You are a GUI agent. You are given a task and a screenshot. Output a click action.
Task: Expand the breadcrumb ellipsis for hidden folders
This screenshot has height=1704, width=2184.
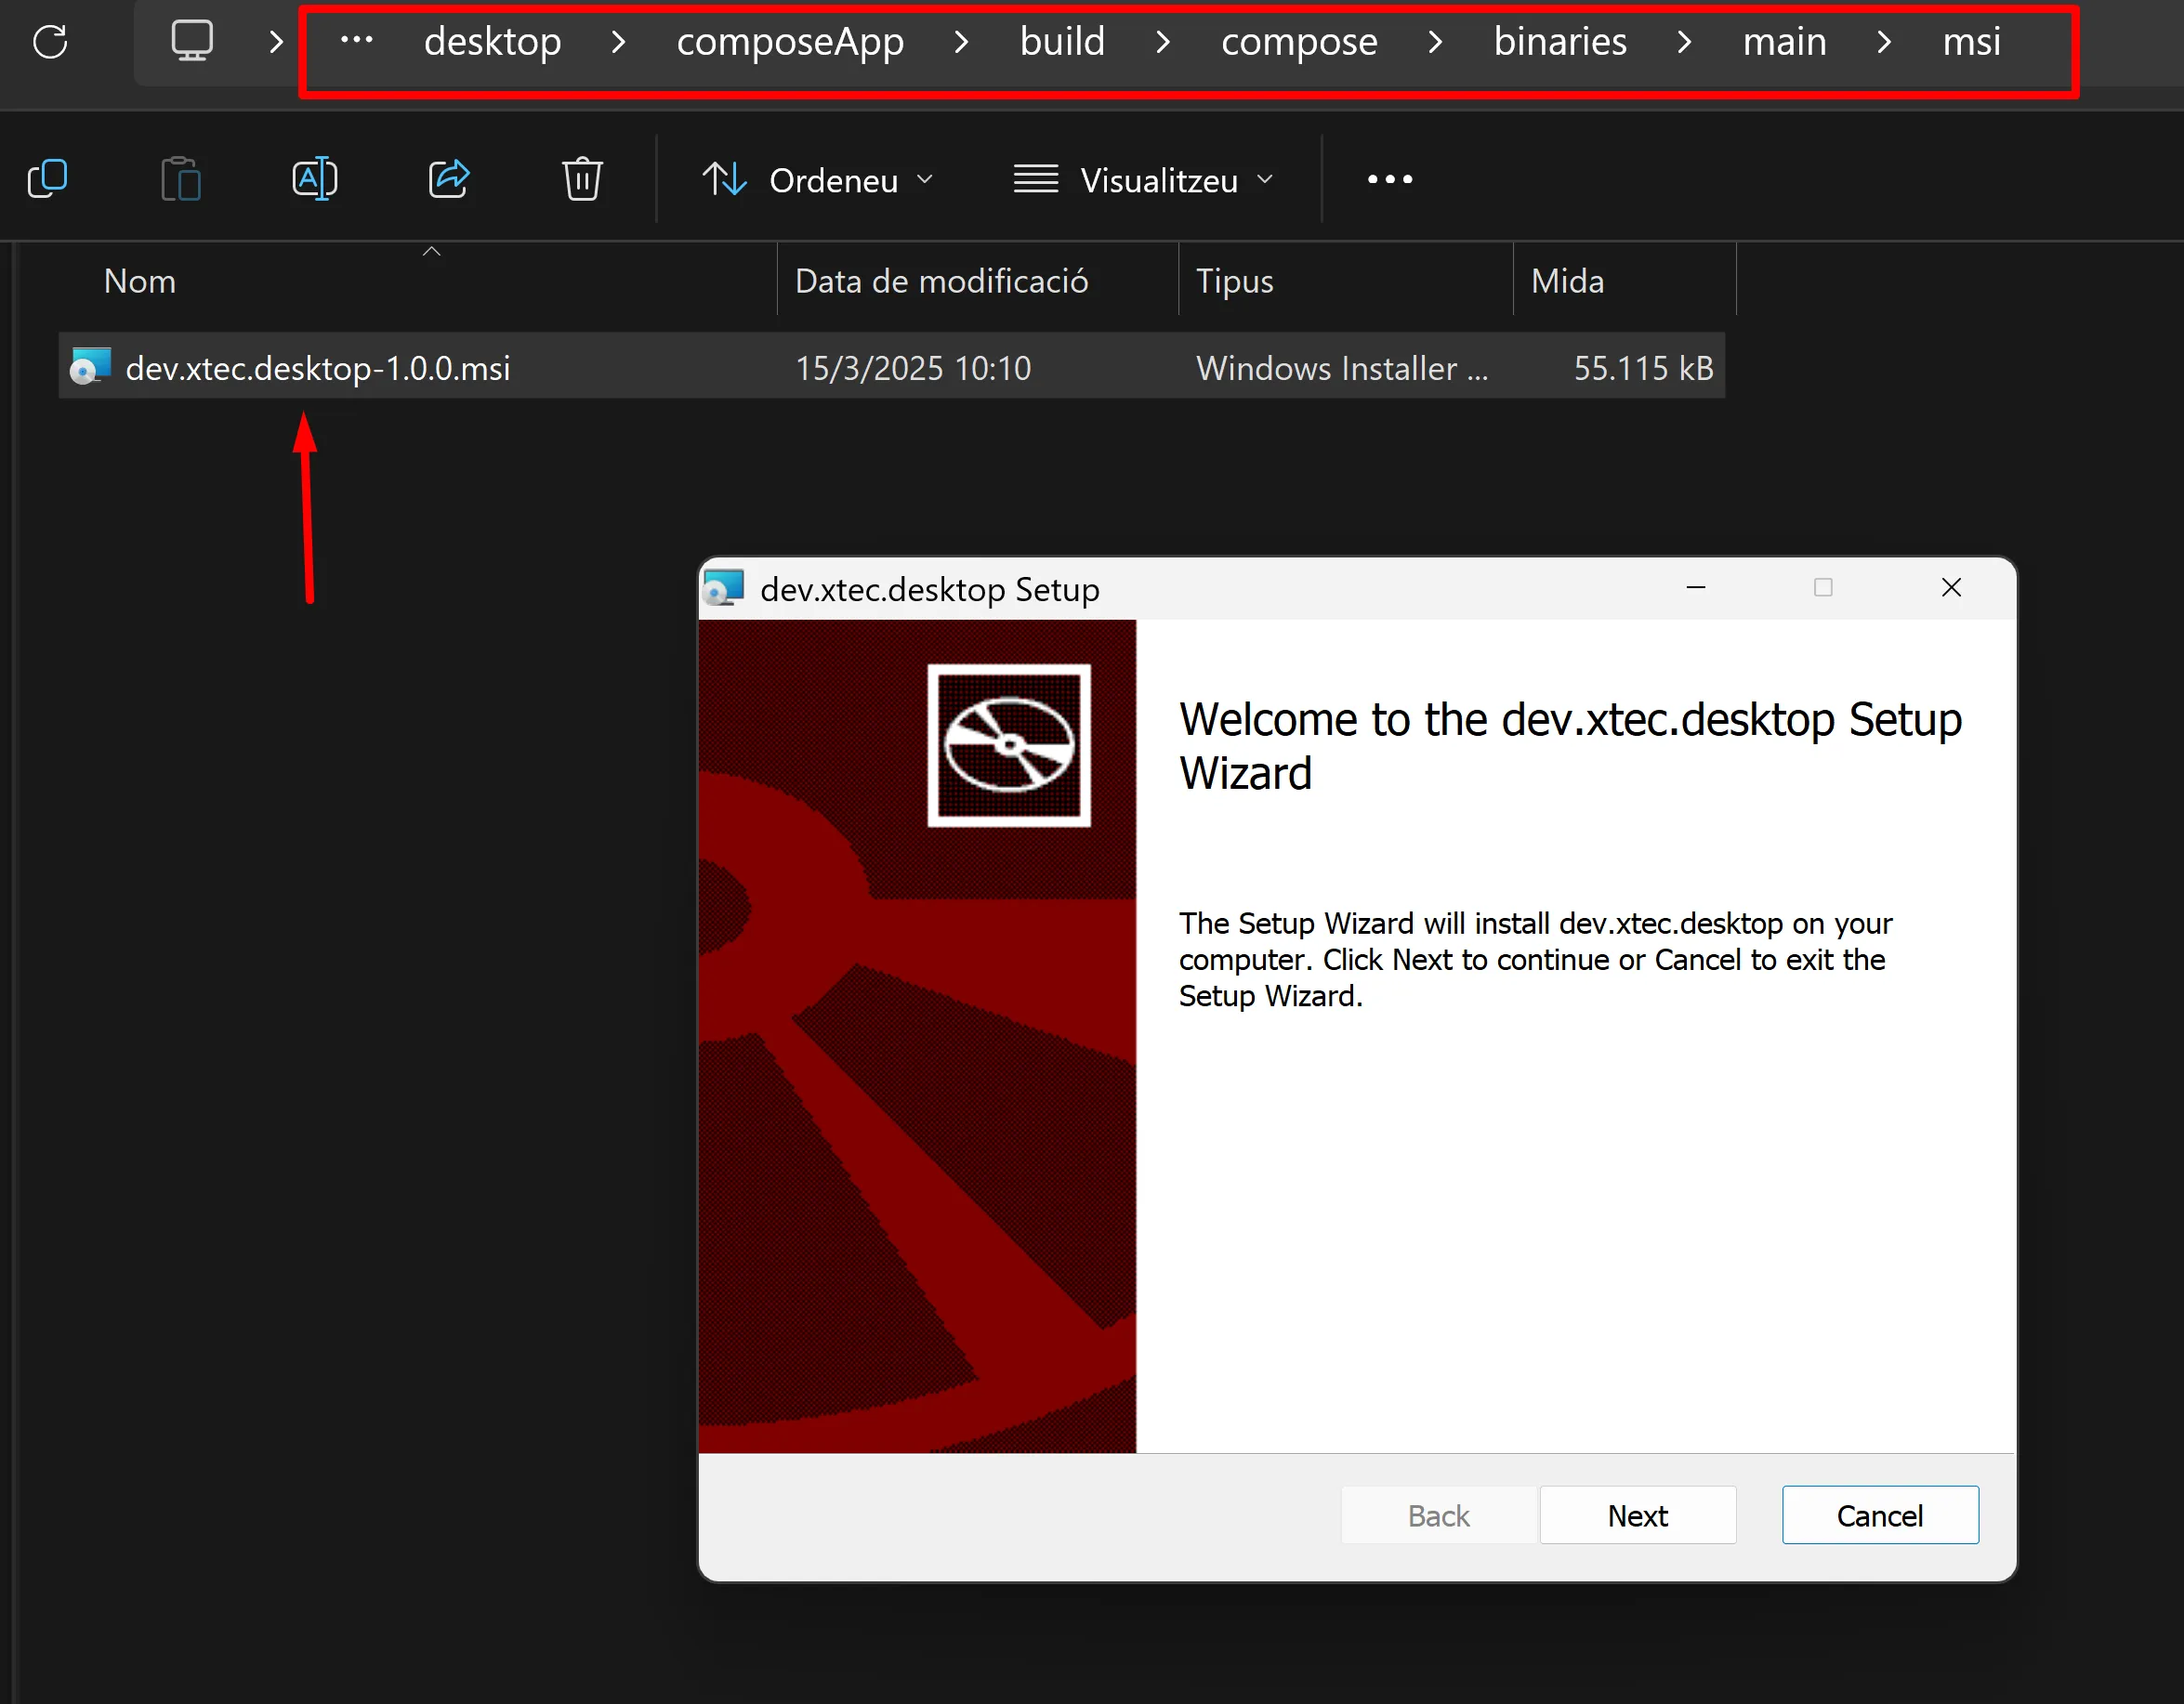coord(357,41)
